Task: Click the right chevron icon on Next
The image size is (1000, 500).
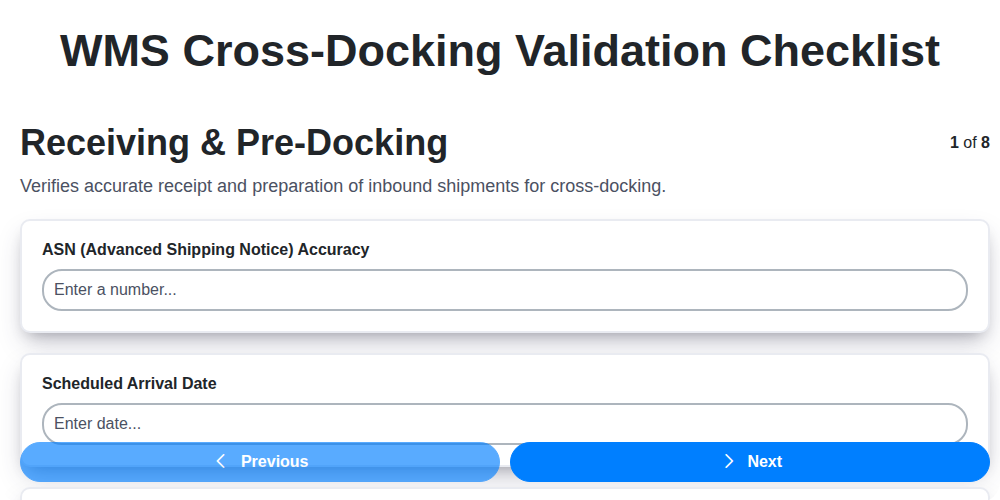Action: pos(729,461)
